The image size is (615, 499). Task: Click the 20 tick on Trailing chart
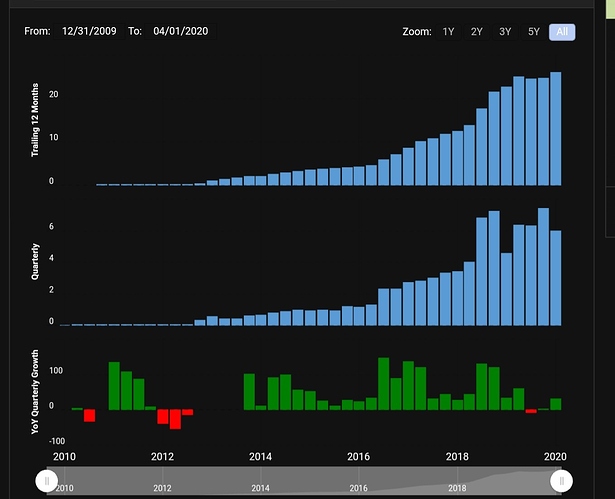pyautogui.click(x=54, y=95)
